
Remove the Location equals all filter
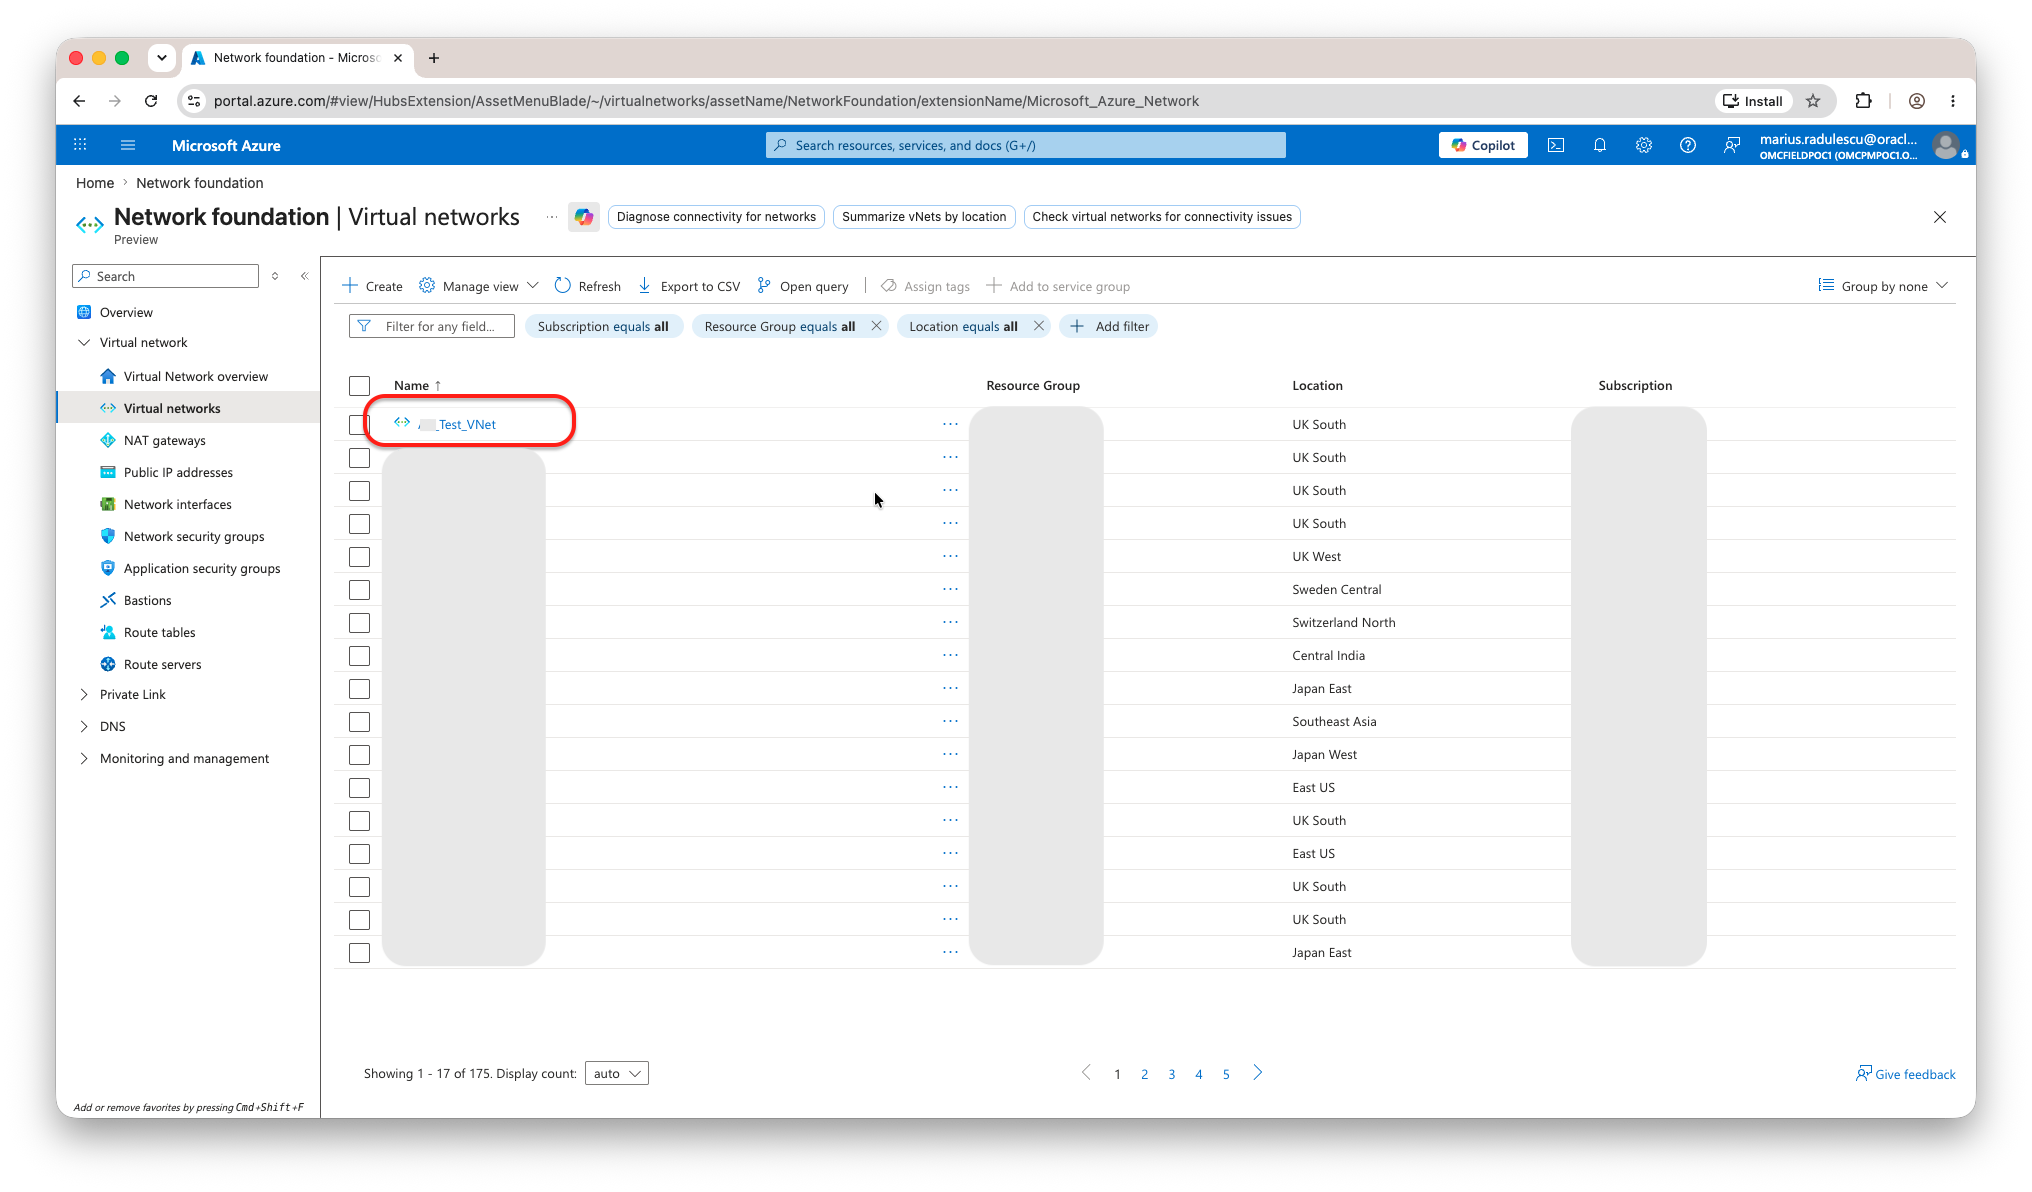[1039, 326]
